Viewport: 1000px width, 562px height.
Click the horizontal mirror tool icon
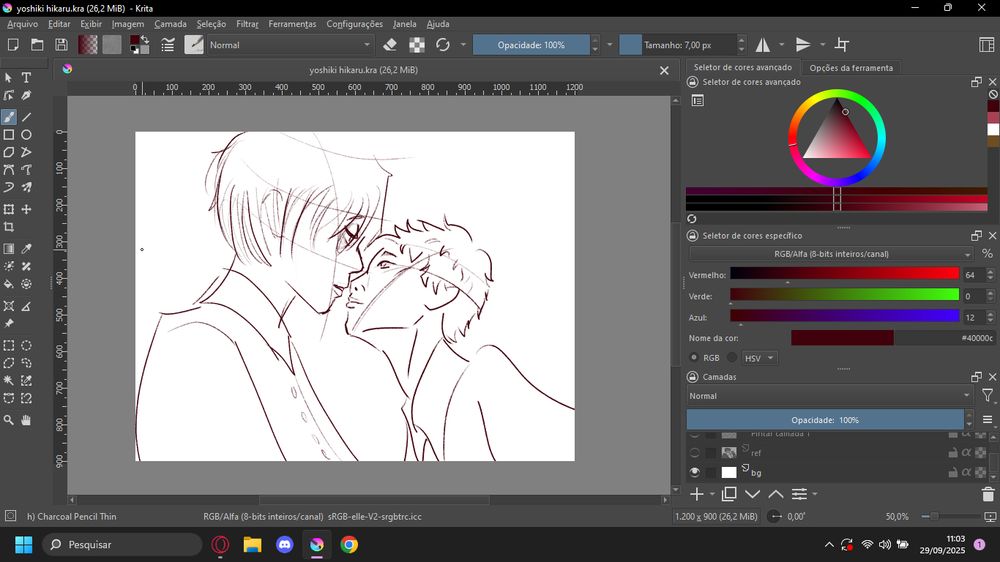point(762,45)
